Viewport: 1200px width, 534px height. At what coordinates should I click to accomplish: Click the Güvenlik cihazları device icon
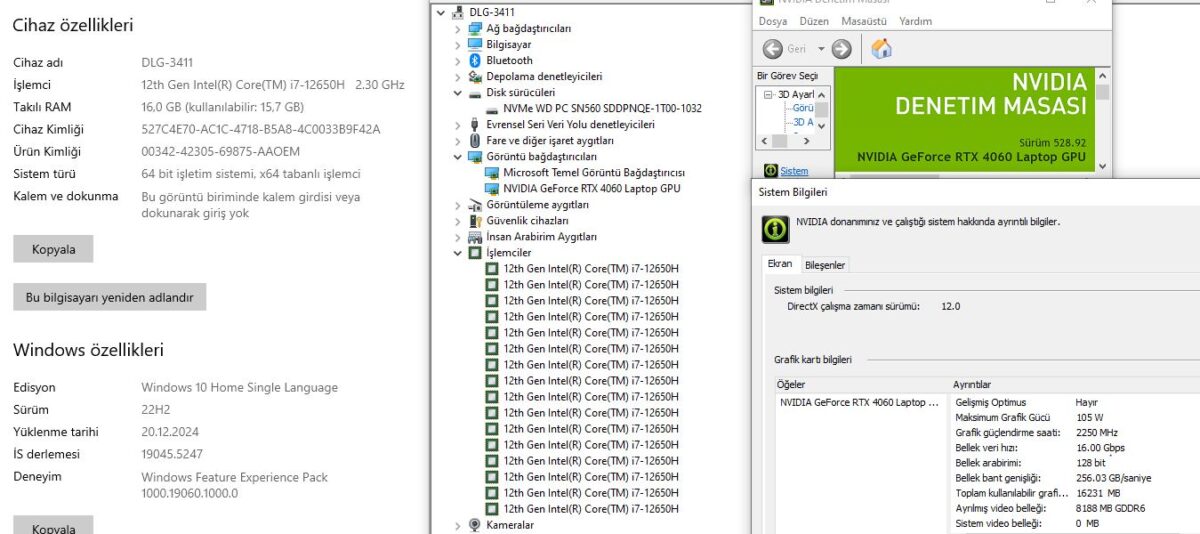(475, 221)
